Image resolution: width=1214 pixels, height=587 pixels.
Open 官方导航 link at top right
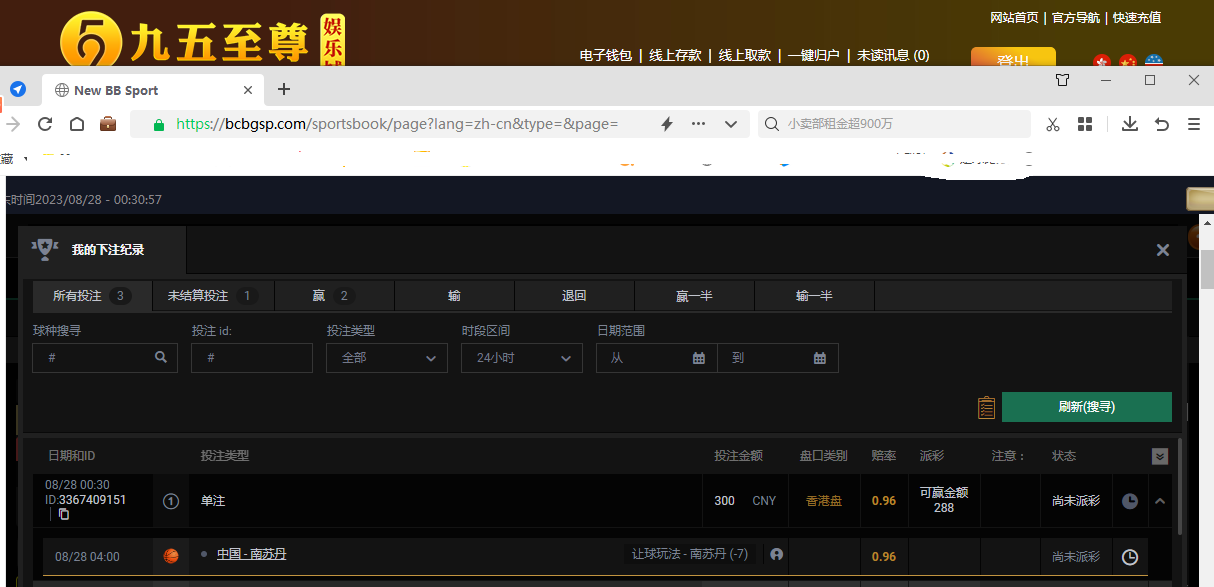click(x=1076, y=18)
